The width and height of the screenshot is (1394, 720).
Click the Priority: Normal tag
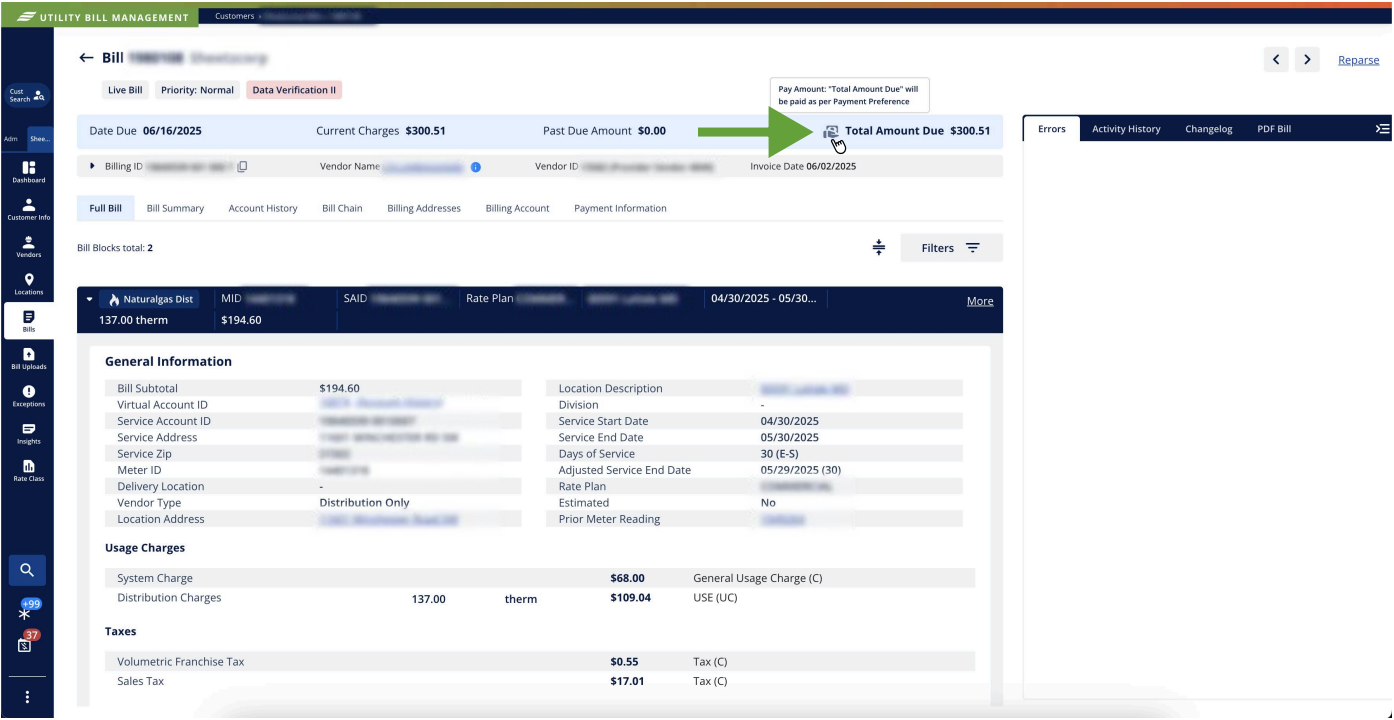pyautogui.click(x=197, y=90)
